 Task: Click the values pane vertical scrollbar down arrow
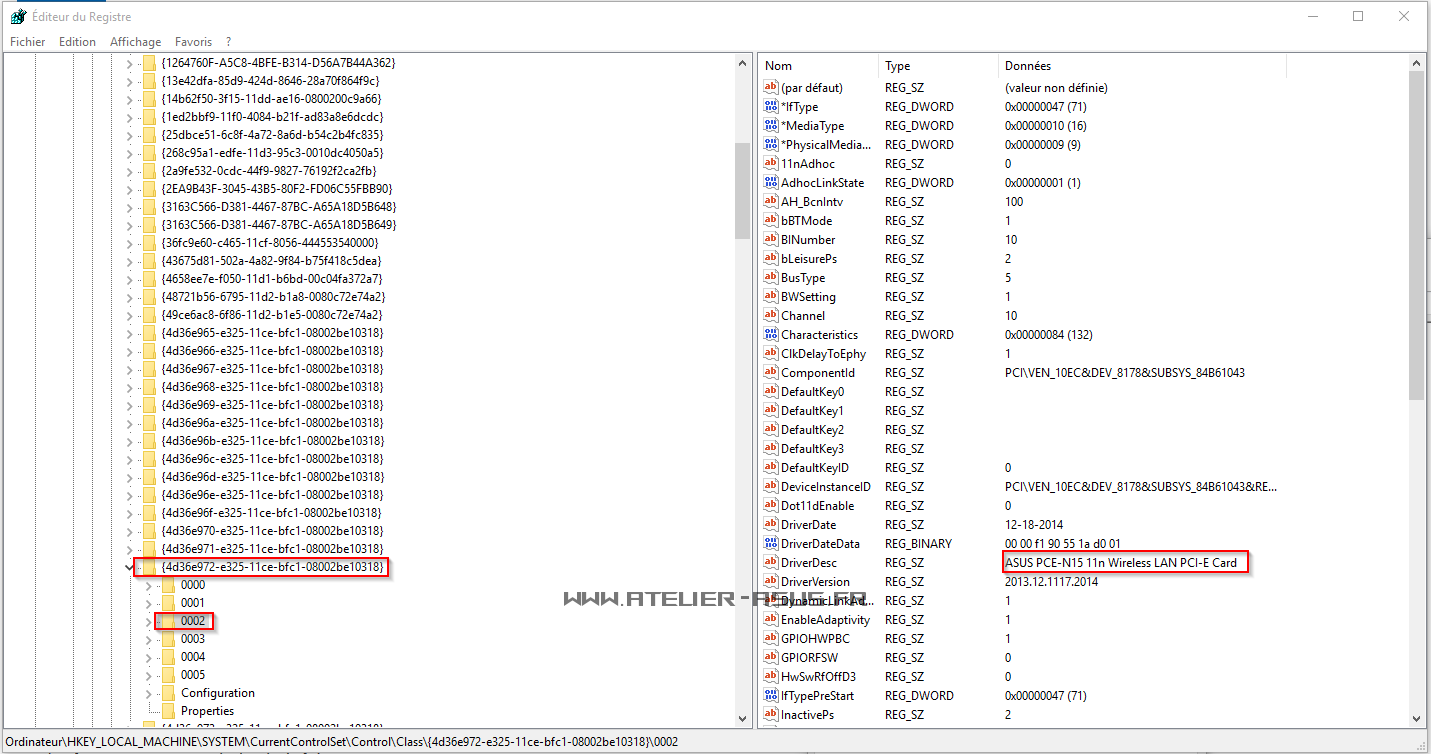point(1416,717)
